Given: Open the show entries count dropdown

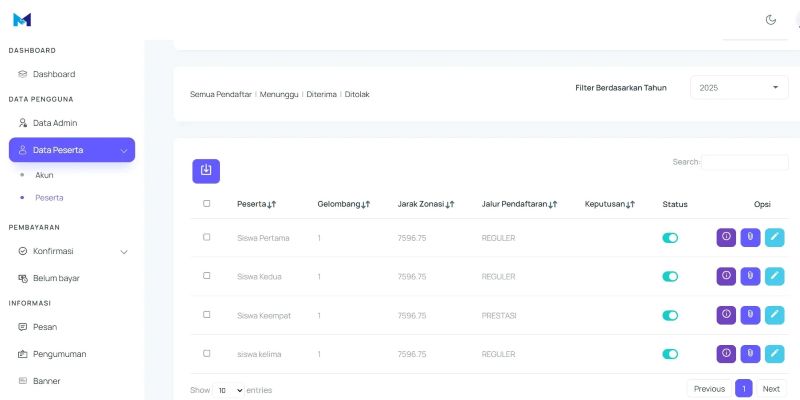Looking at the screenshot, I should 230,390.
